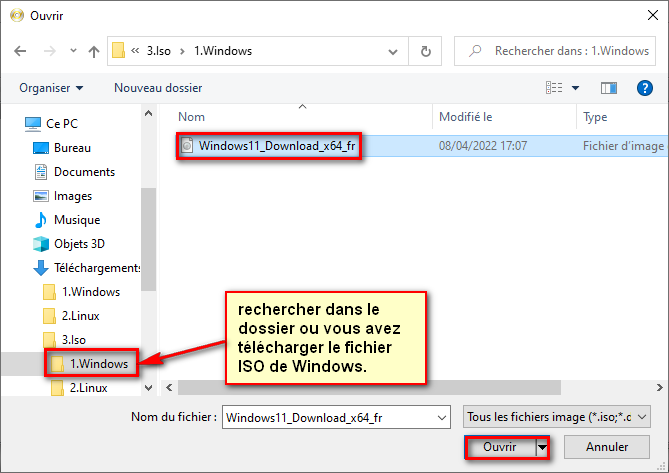Open the file type filter dropdown
This screenshot has height=473, width=669.
pos(558,416)
